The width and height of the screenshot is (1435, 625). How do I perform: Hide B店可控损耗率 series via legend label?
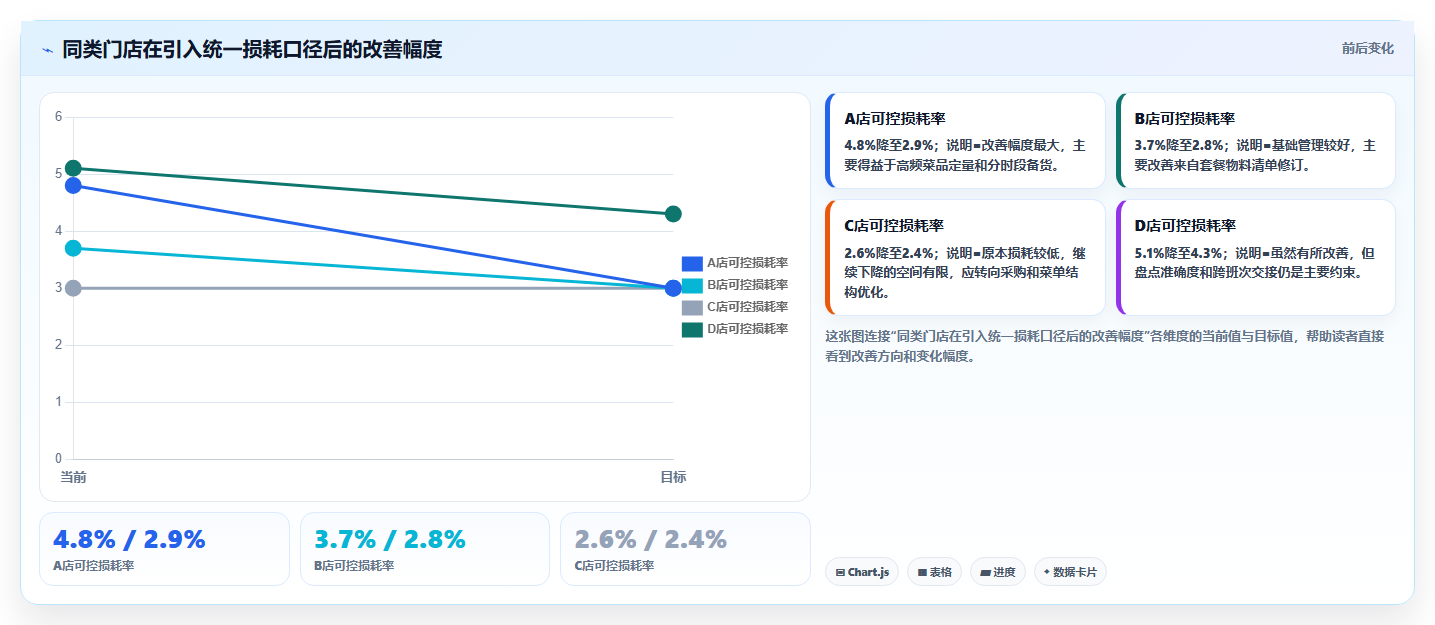click(x=747, y=285)
